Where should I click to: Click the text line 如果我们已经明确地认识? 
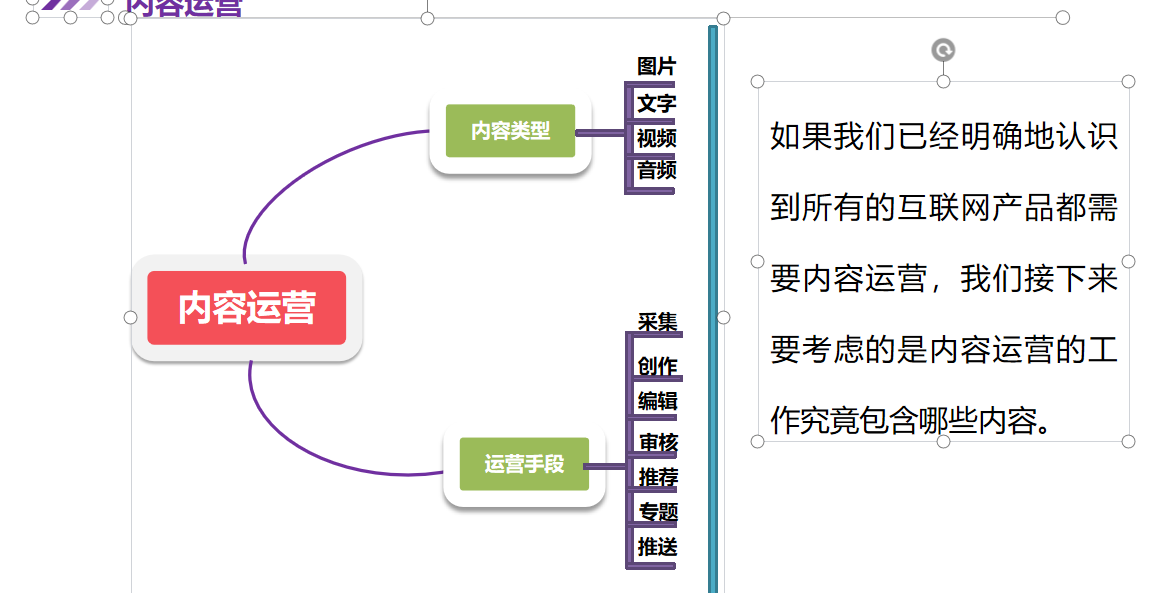point(944,136)
